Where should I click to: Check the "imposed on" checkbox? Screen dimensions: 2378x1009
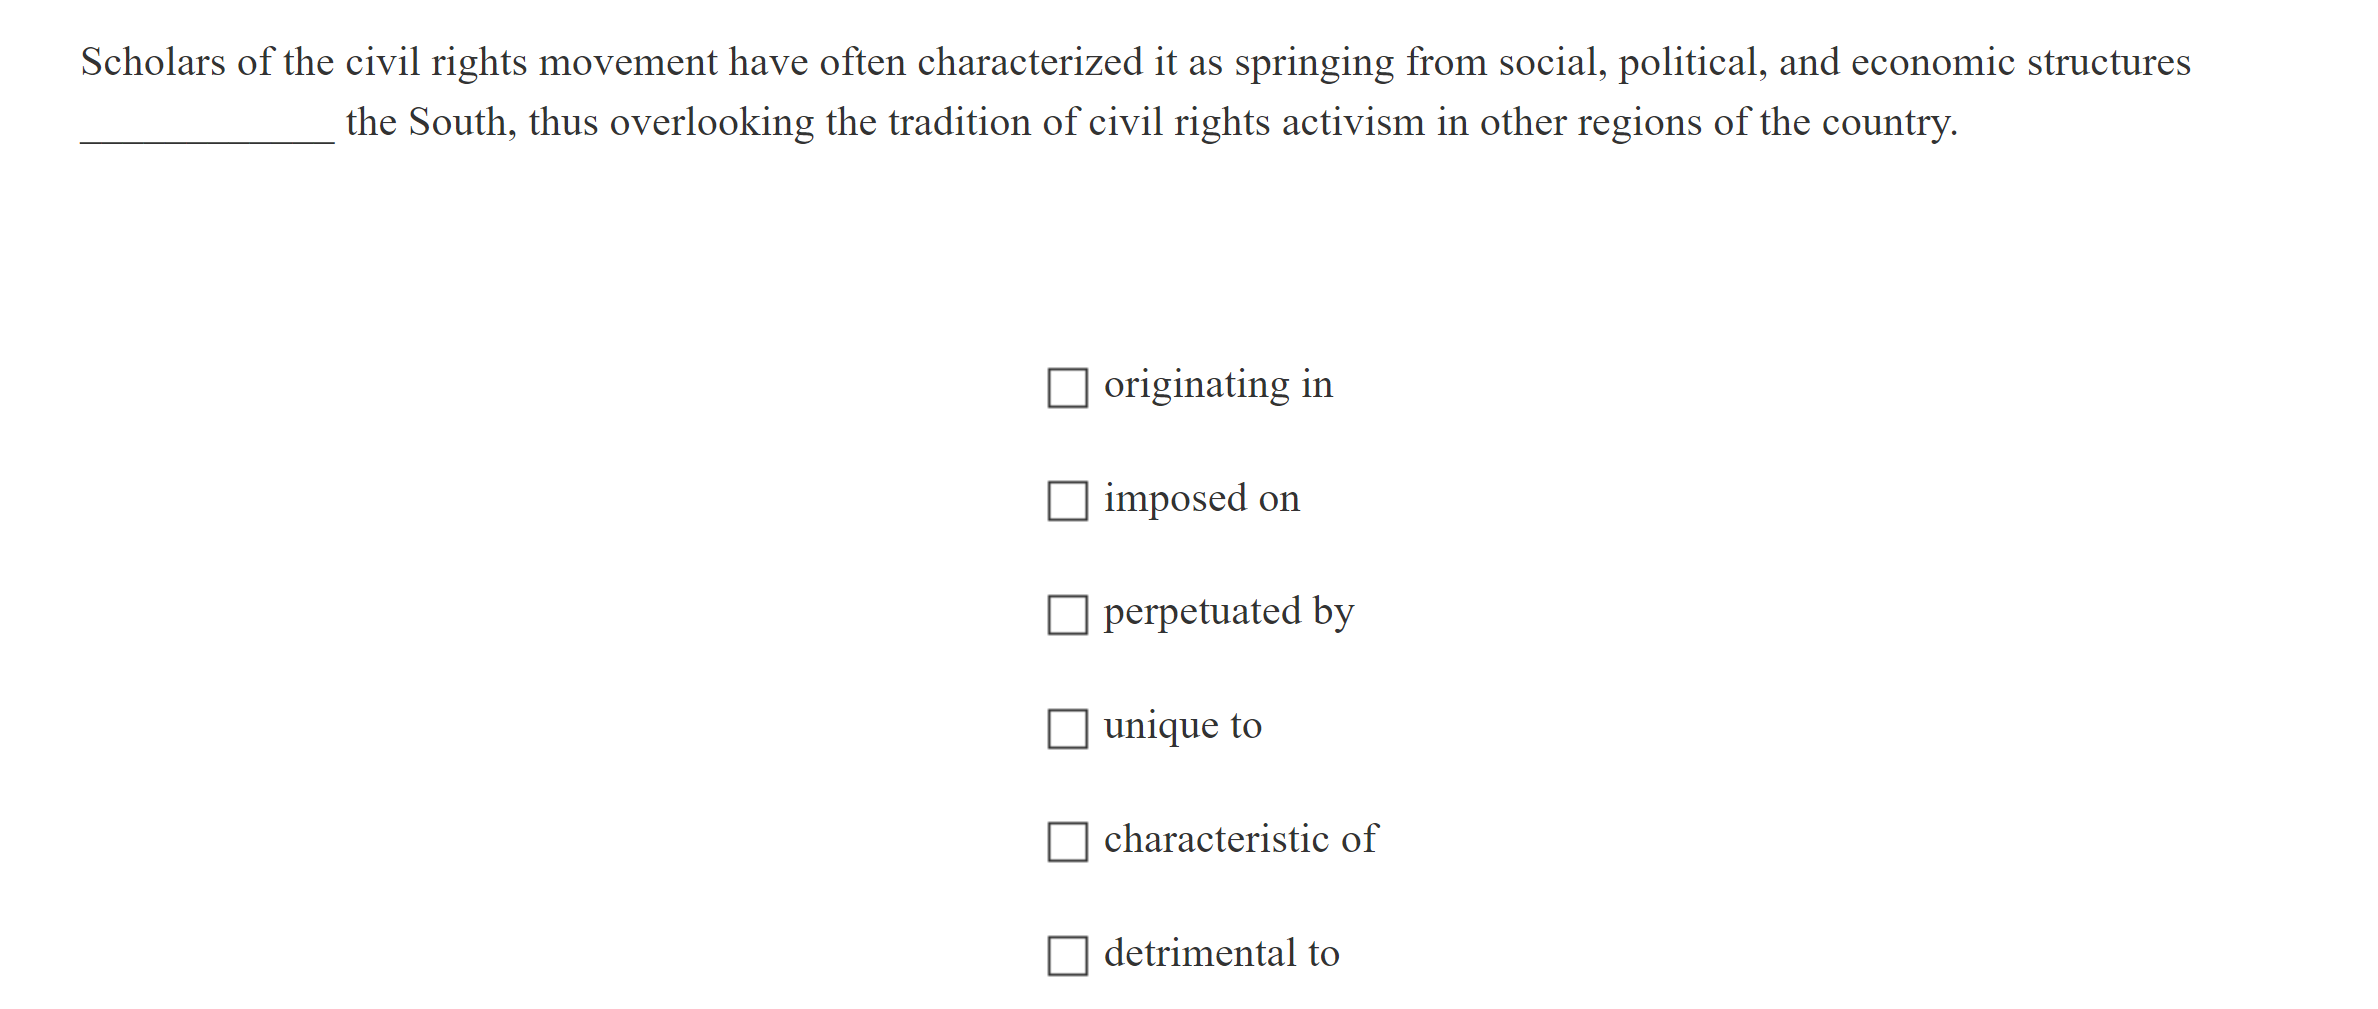[x=1066, y=502]
